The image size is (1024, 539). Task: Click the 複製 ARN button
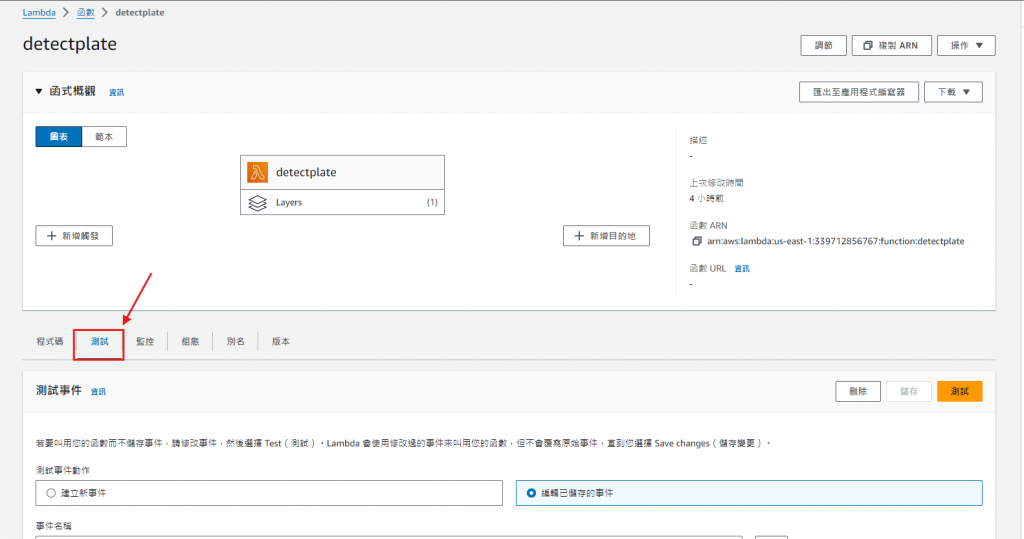[x=891, y=46]
